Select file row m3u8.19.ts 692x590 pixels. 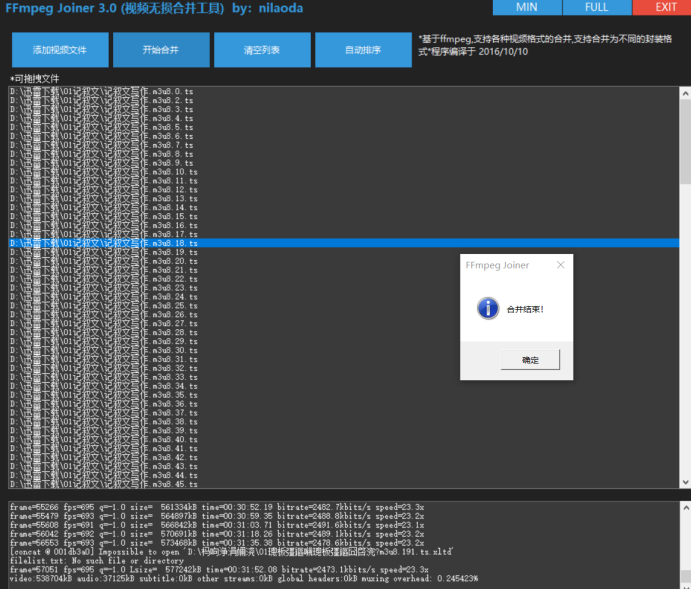(344, 252)
